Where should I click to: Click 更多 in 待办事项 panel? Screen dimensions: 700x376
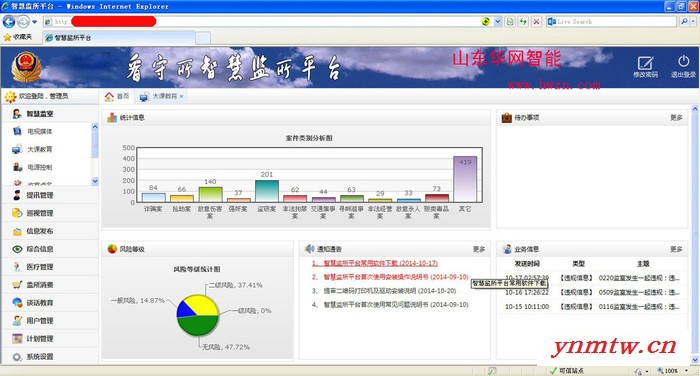676,118
